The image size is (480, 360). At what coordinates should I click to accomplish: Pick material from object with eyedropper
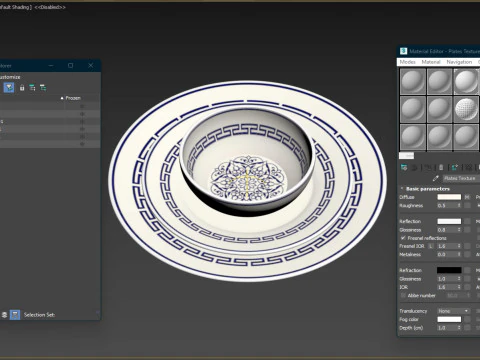436,178
